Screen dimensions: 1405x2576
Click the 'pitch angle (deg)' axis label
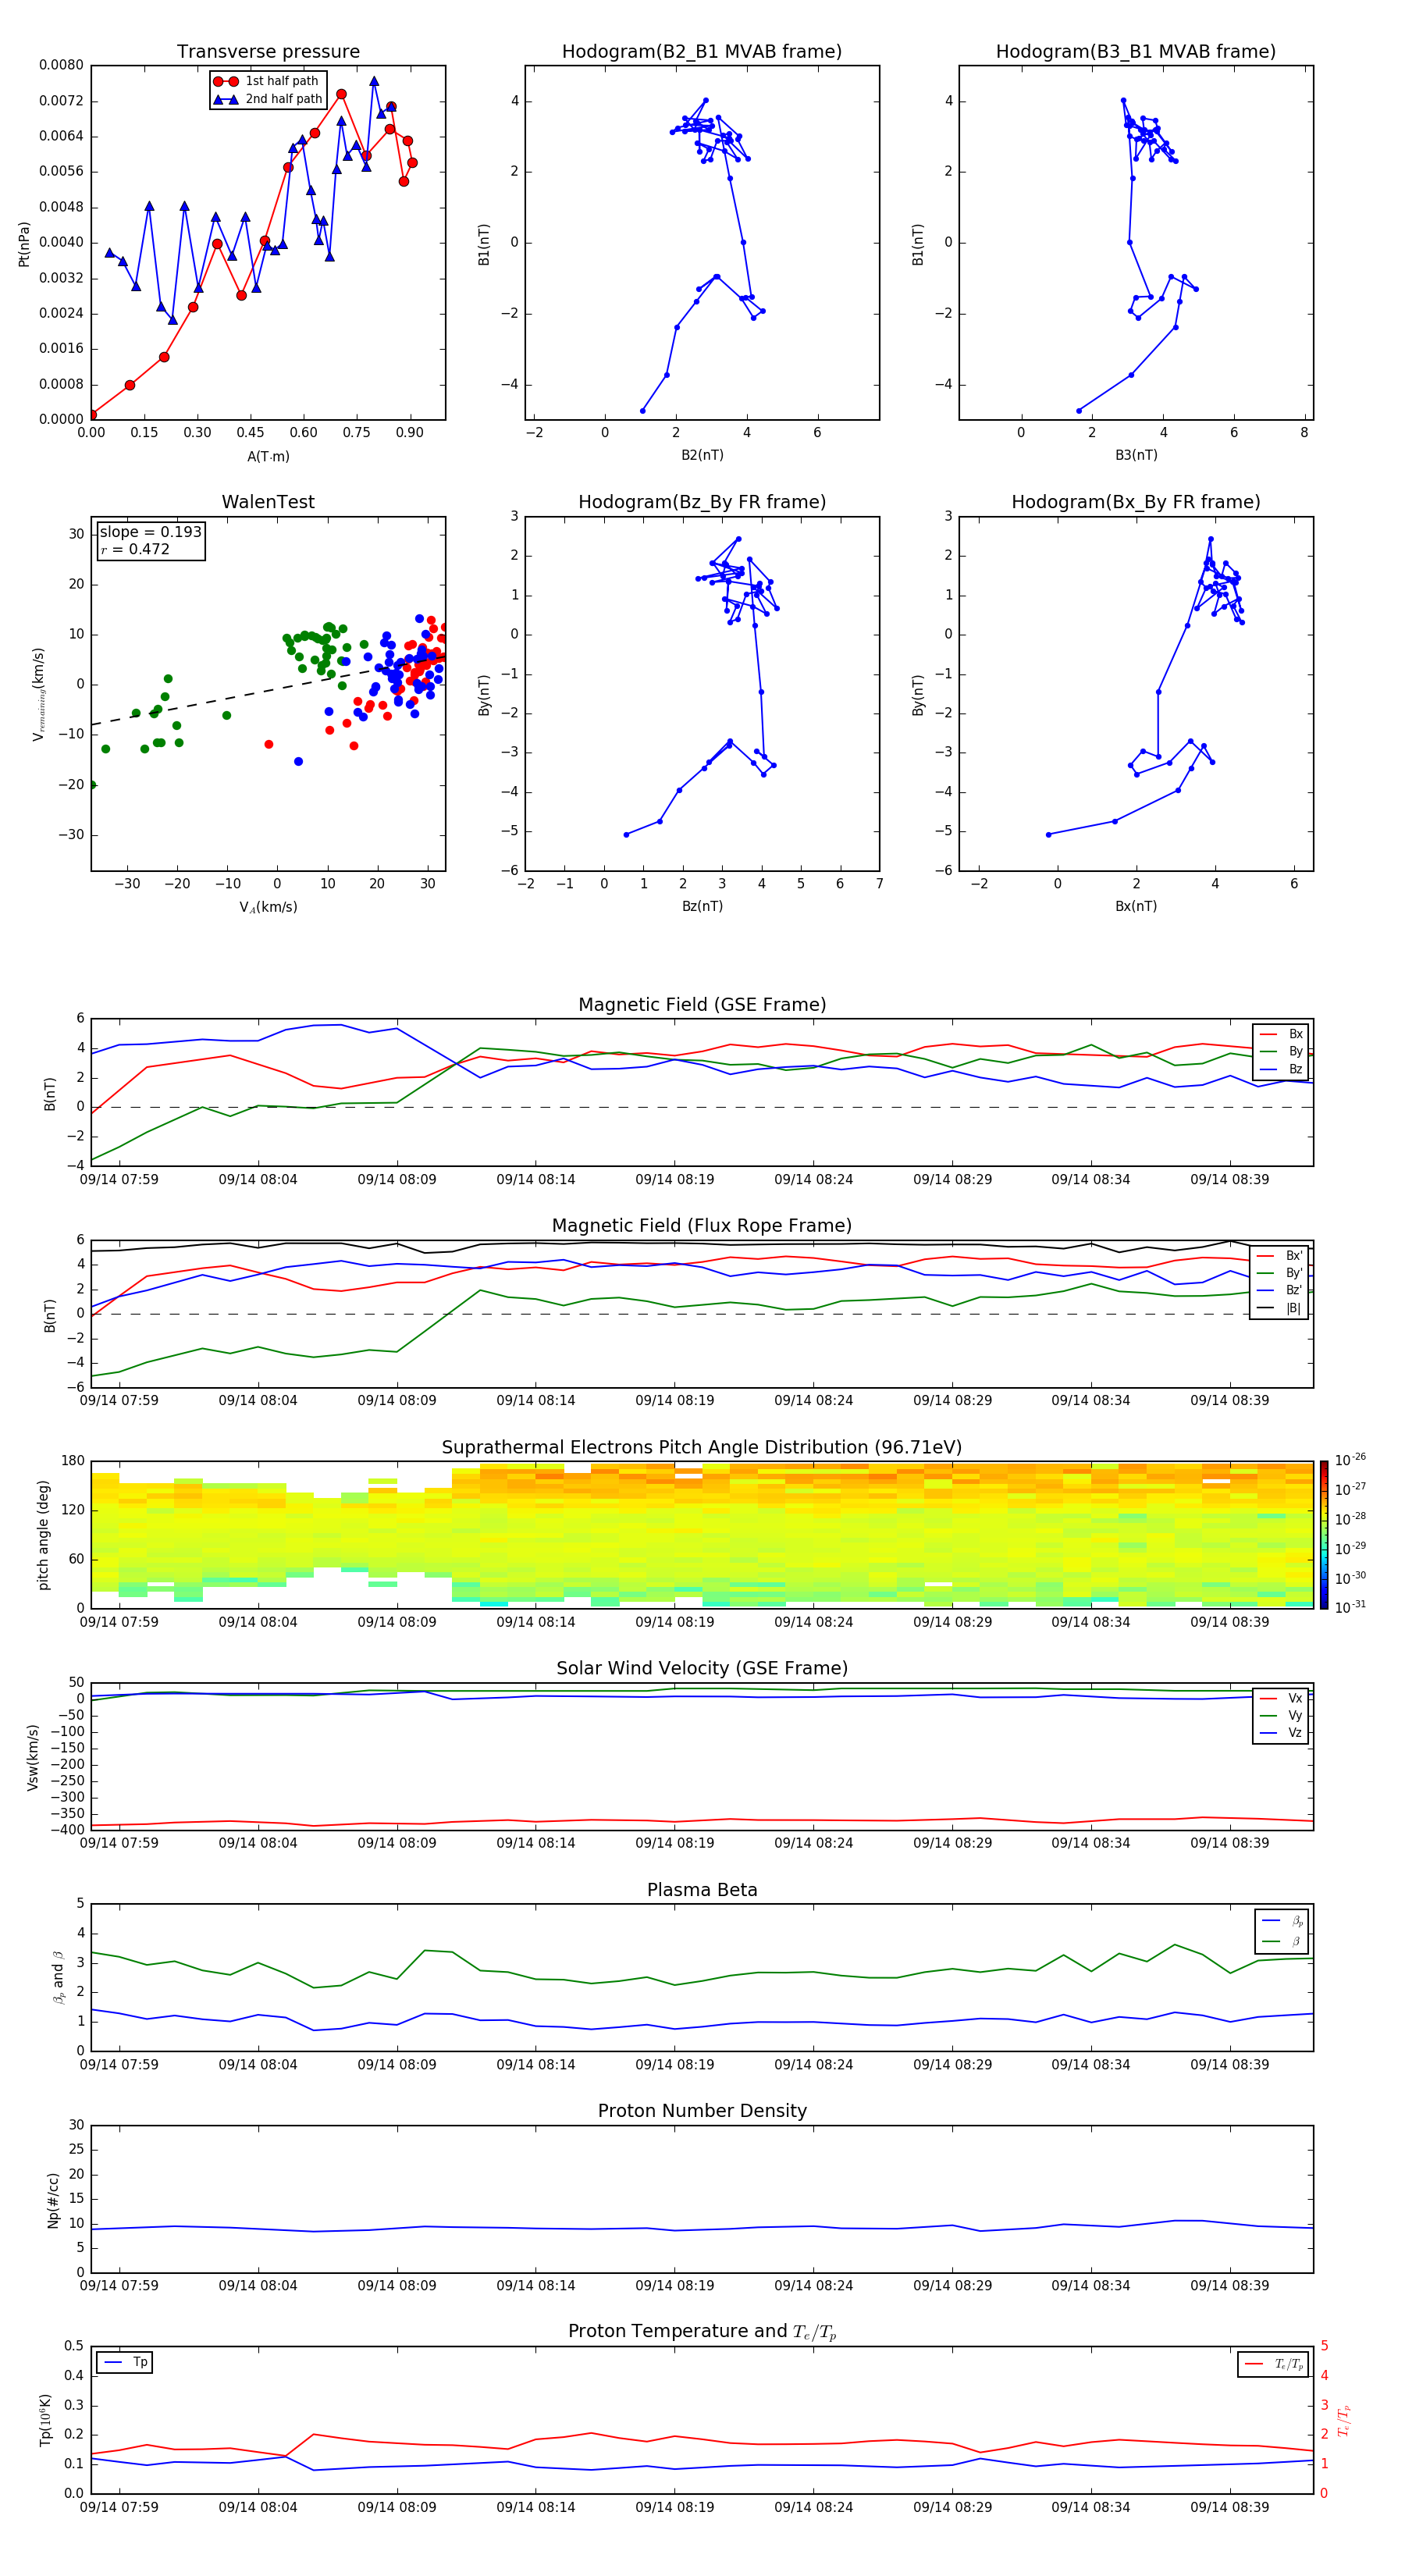(x=43, y=1535)
